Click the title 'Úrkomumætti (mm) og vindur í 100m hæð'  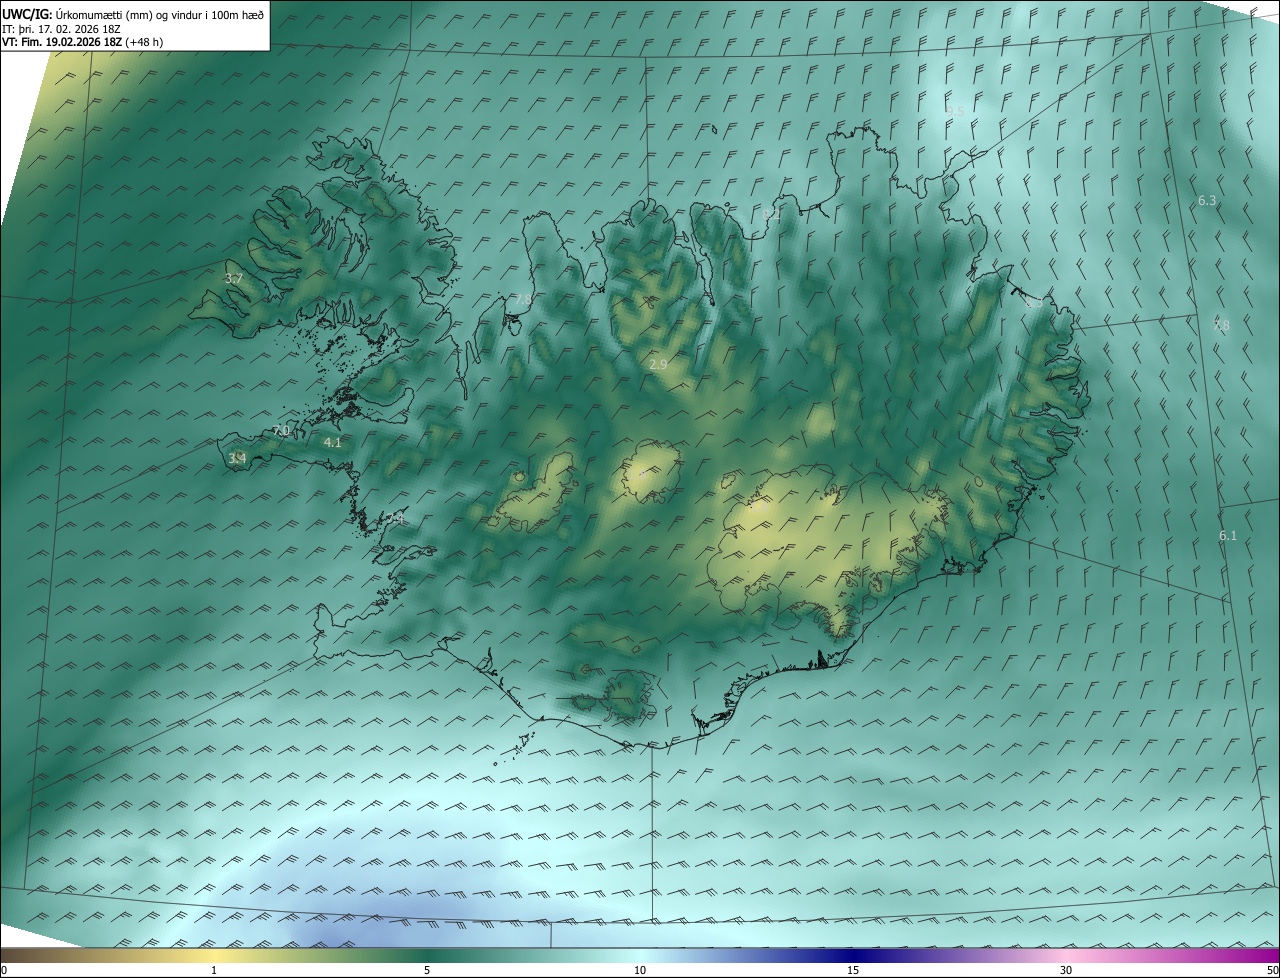[160, 14]
